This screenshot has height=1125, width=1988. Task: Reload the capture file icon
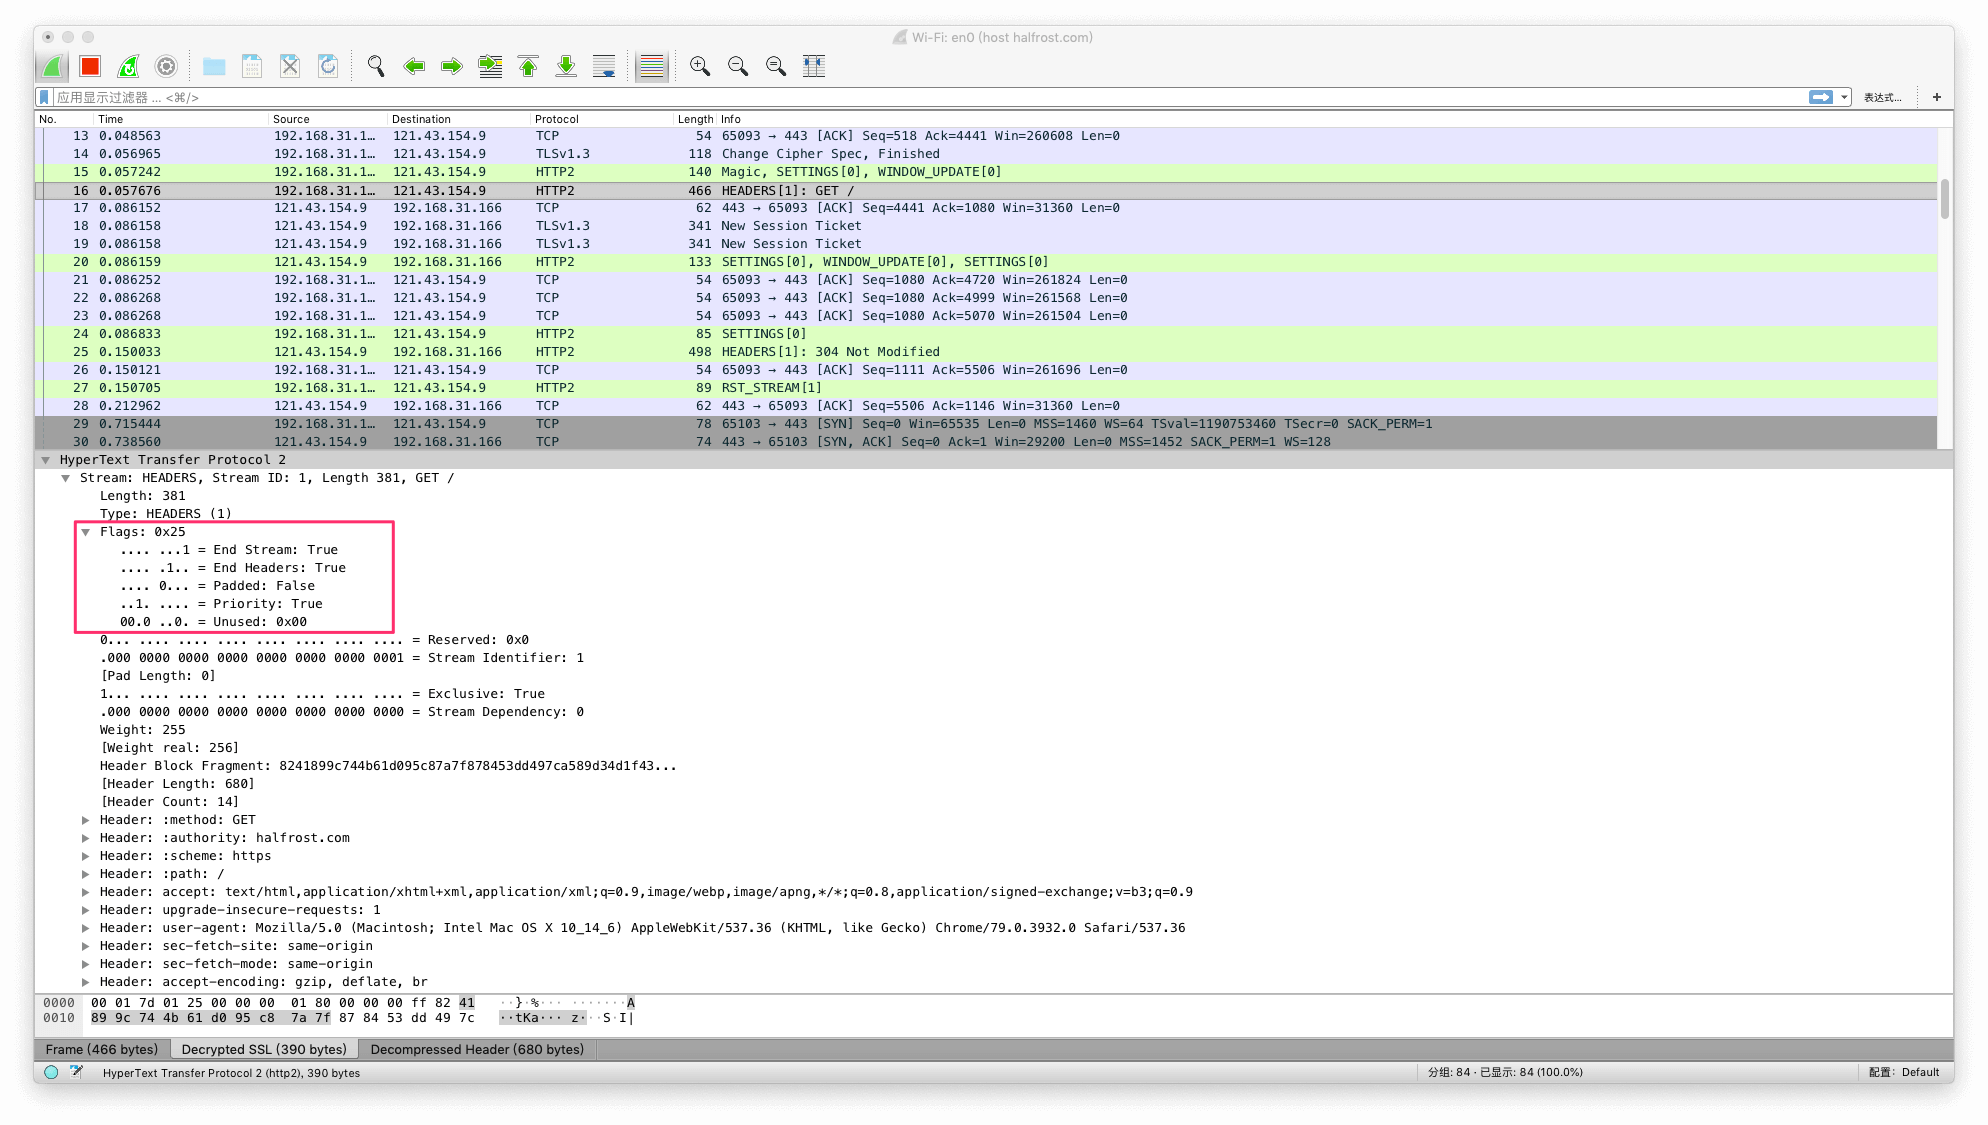point(328,66)
